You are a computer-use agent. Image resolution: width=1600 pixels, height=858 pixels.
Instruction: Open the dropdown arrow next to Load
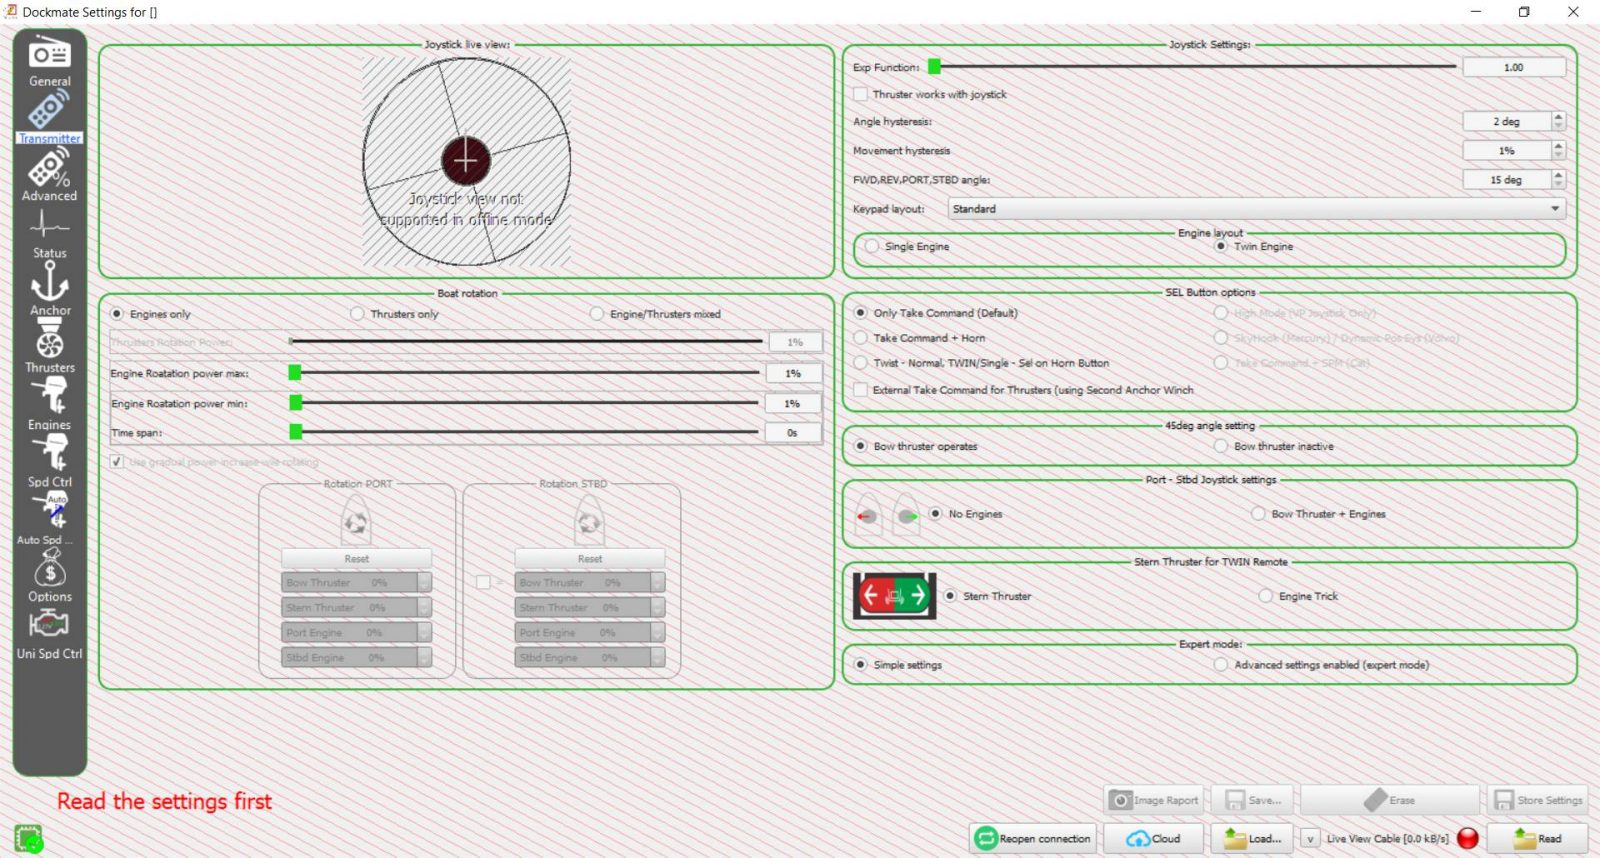(1310, 839)
